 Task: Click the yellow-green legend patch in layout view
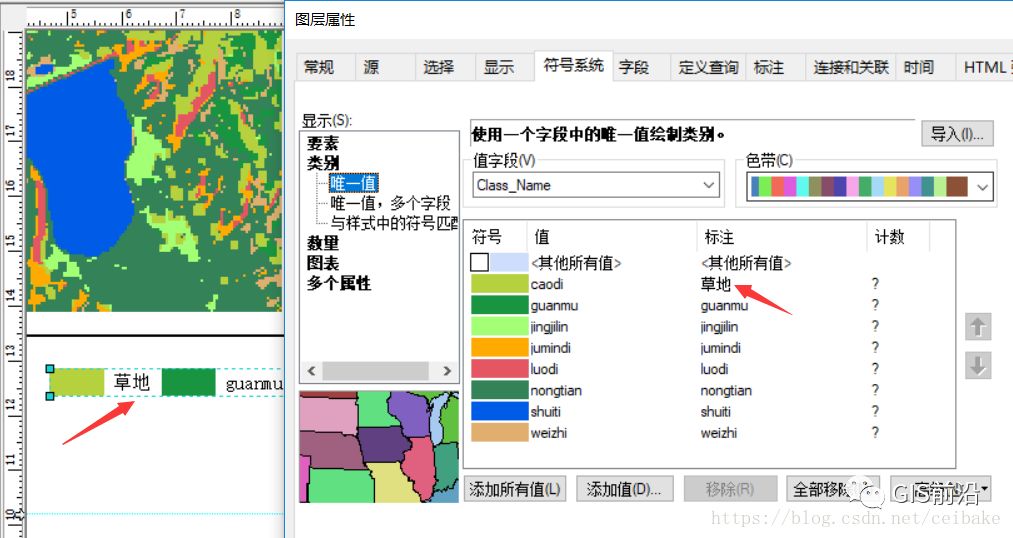tap(77, 382)
